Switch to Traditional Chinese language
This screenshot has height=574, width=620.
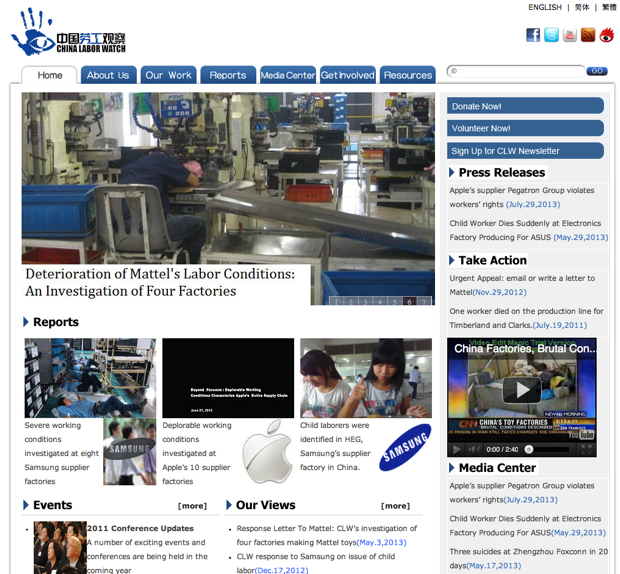pos(609,7)
